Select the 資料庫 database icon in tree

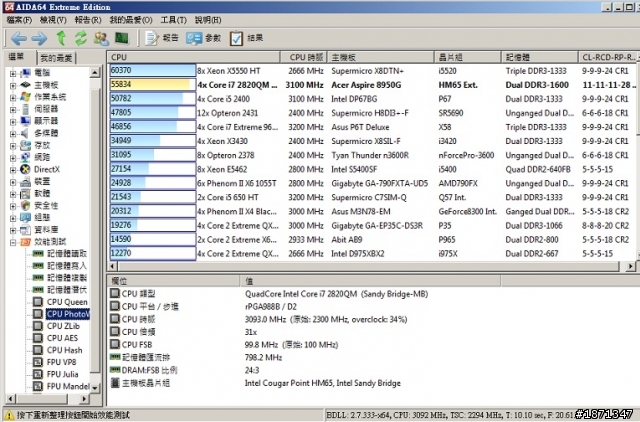25,229
